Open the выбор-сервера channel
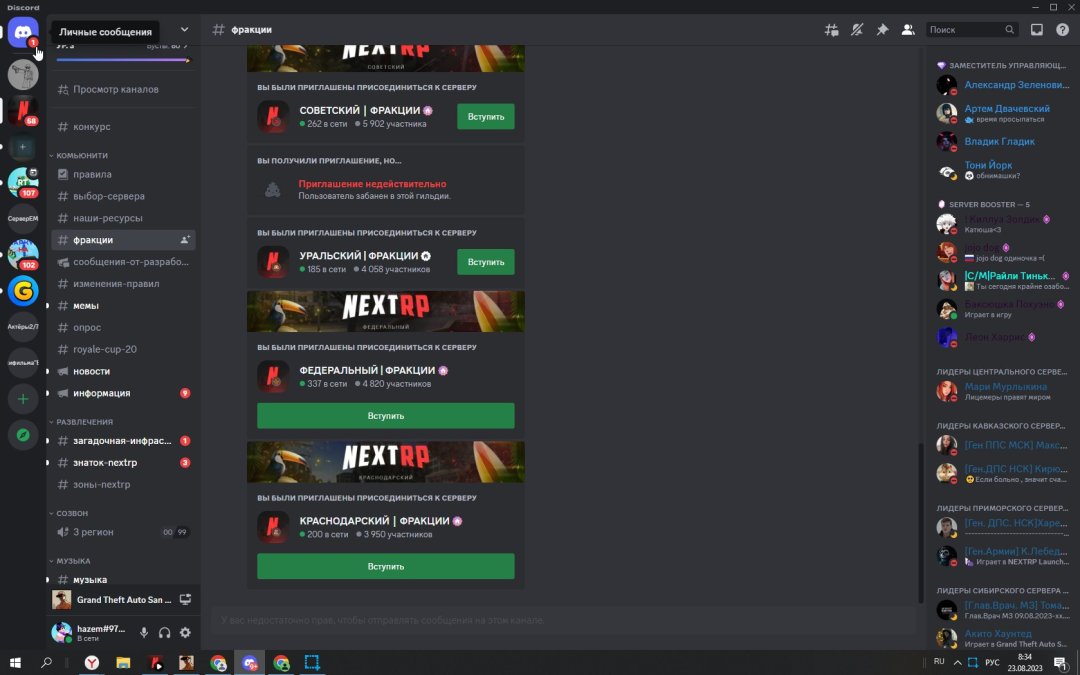Image resolution: width=1080 pixels, height=675 pixels. (x=123, y=196)
